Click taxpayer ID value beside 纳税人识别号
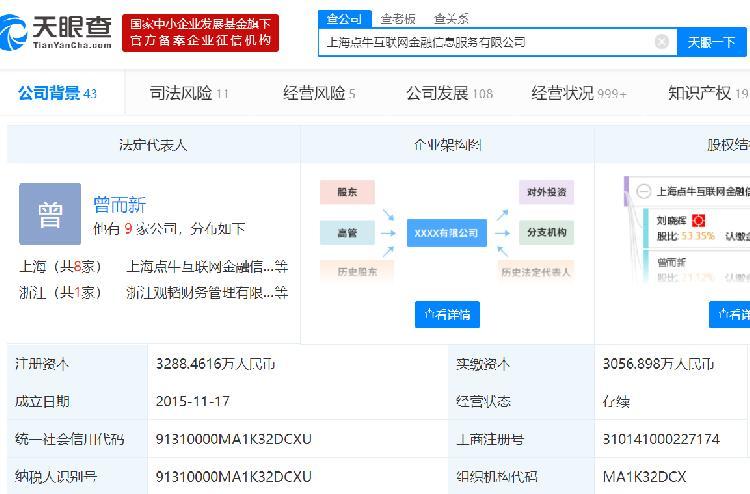This screenshot has width=750, height=494. coord(233,476)
